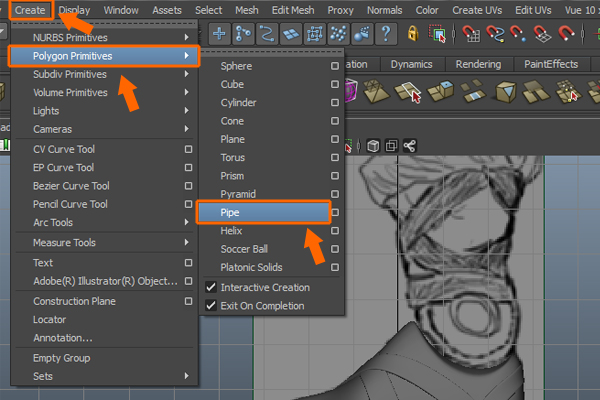The width and height of the screenshot is (600, 400).
Task: Expand the Sets submenu
Action: 100,377
